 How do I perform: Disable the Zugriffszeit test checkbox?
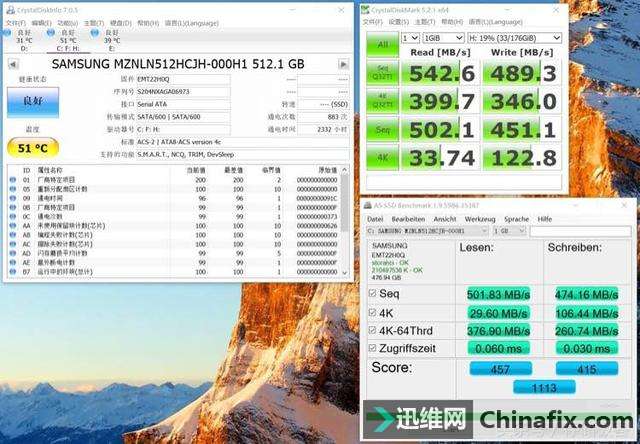pyautogui.click(x=373, y=347)
